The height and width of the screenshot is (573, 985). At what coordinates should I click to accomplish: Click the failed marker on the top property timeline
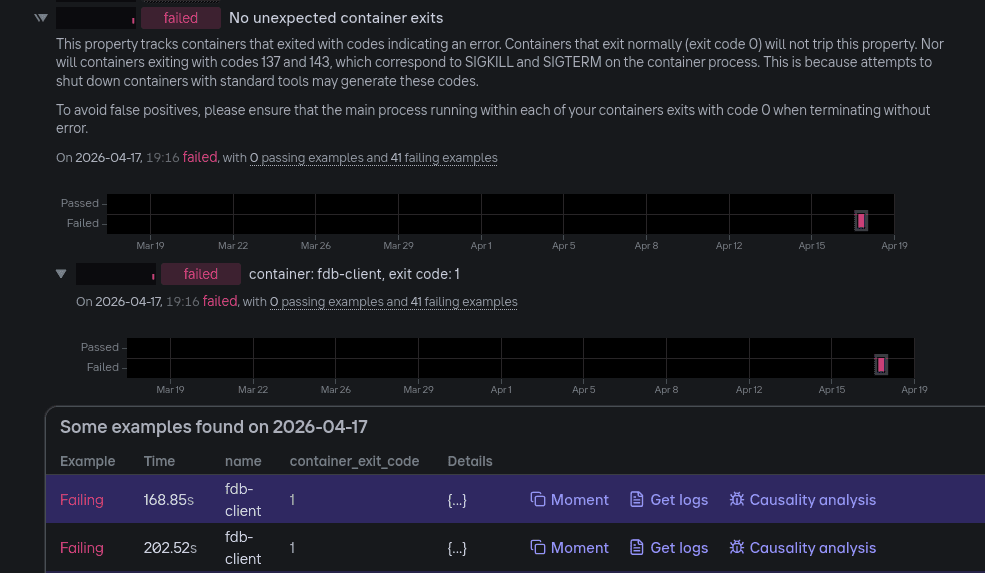pyautogui.click(x=861, y=221)
